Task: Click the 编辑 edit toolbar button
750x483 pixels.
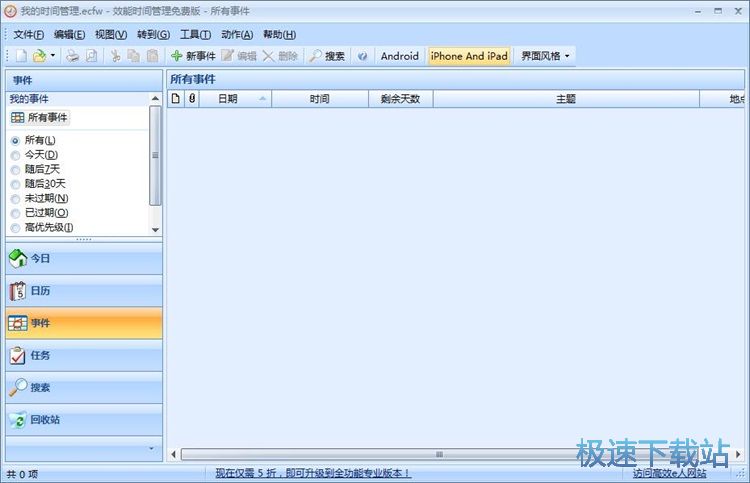Action: 239,56
